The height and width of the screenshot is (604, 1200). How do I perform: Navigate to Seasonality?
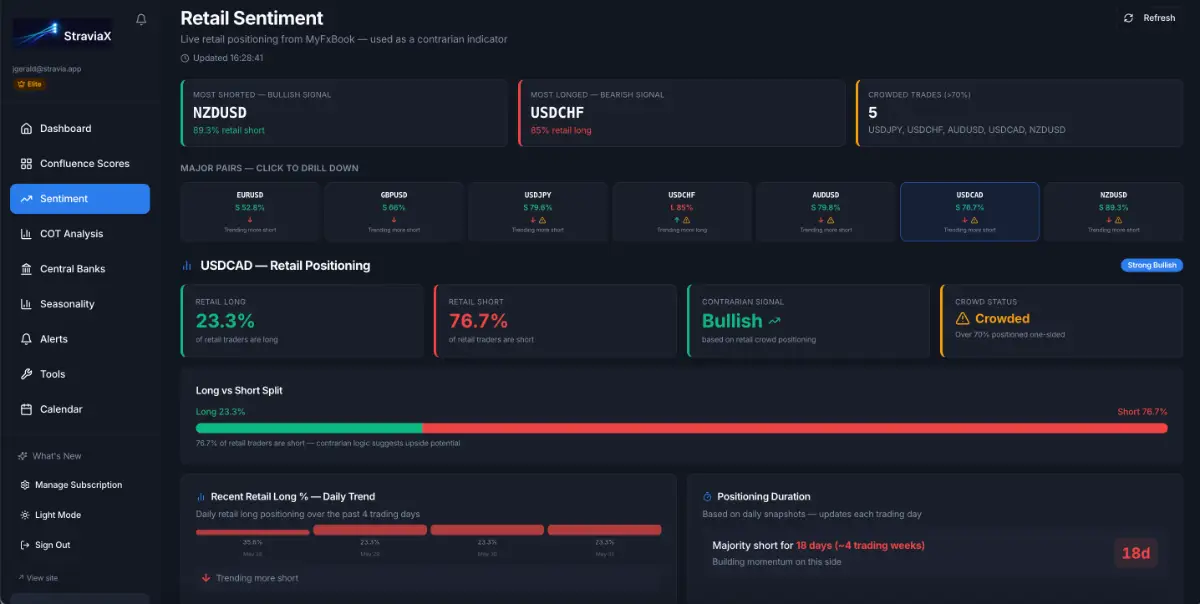(x=80, y=303)
